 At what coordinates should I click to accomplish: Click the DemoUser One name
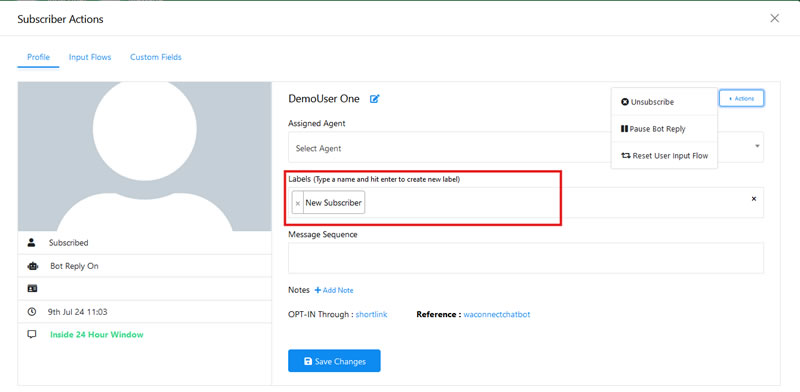click(x=324, y=99)
